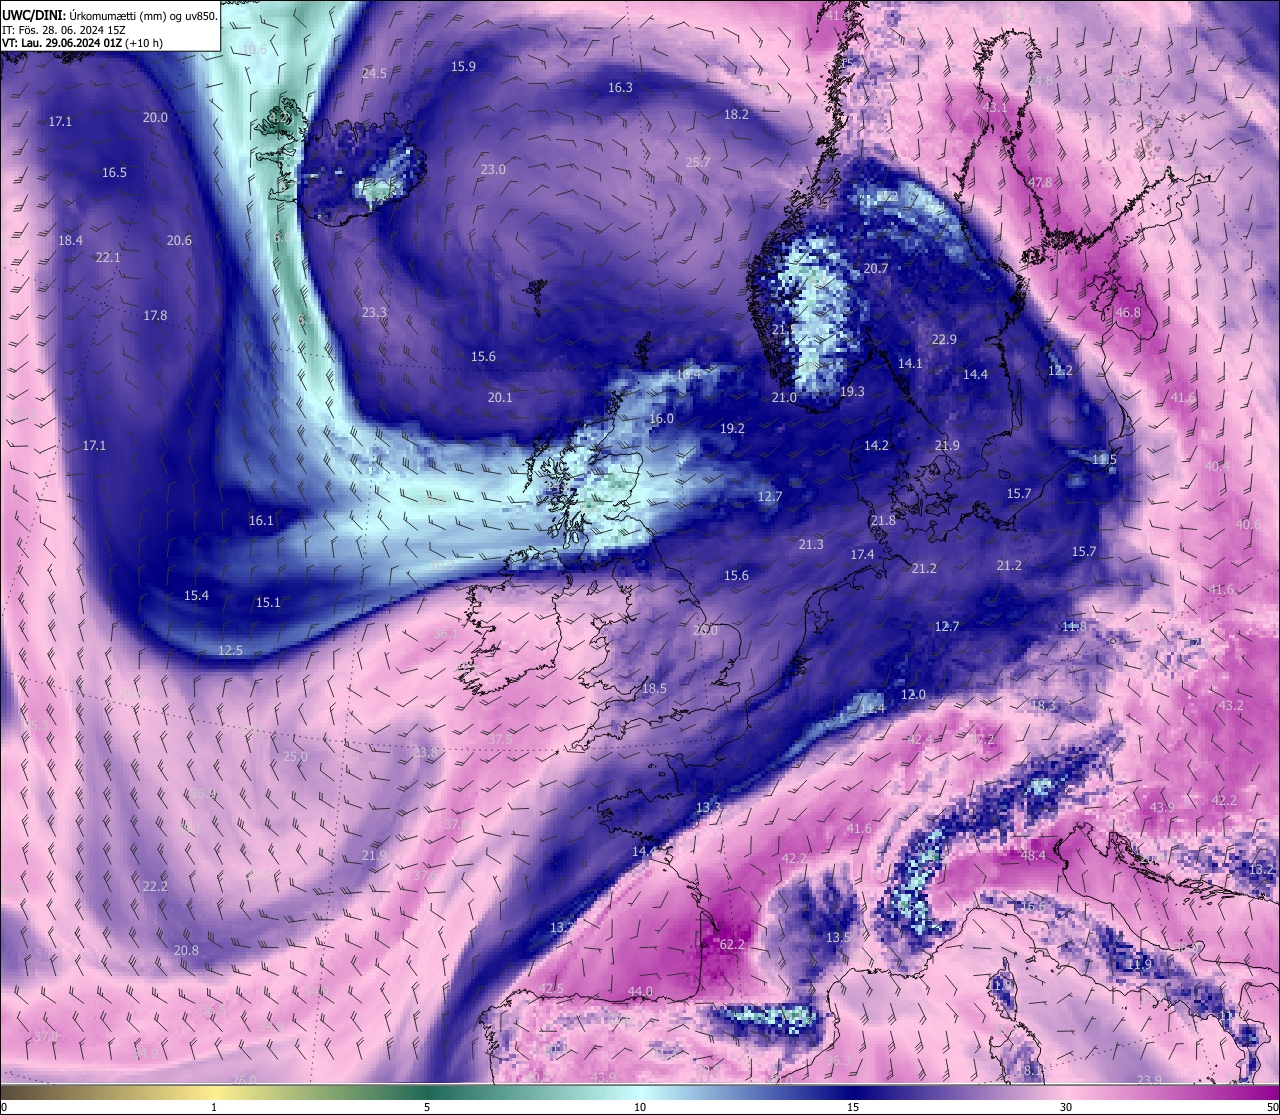Click the 13.7 value label

pyautogui.click(x=563, y=927)
